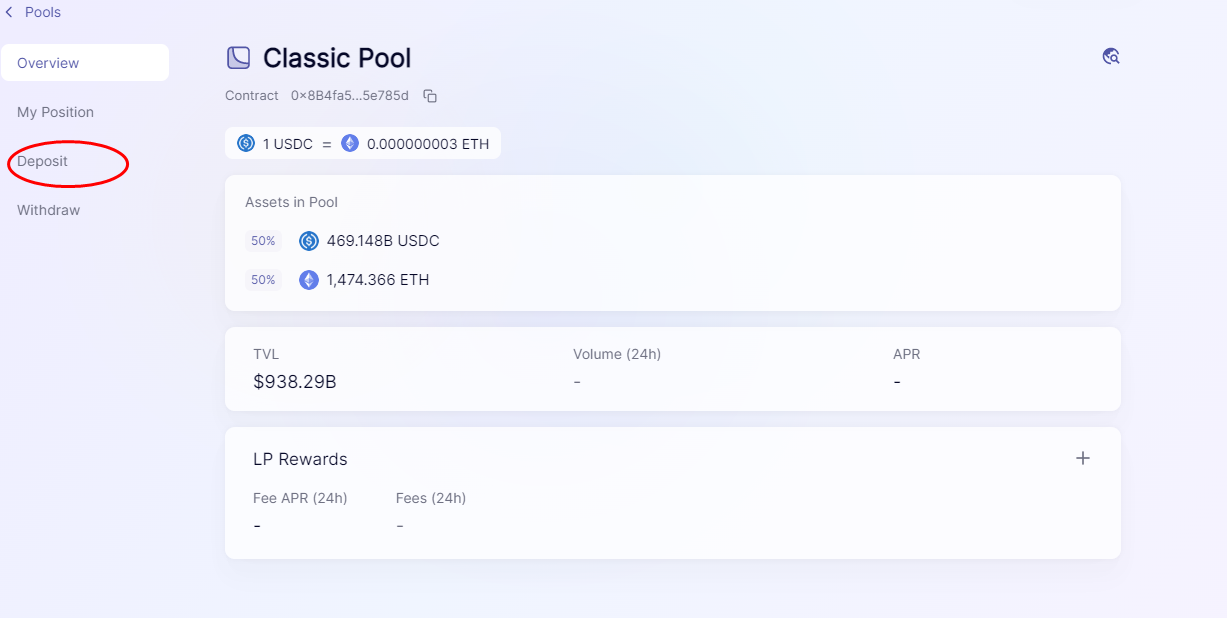This screenshot has width=1227, height=618.
Task: Open the block explorer icon at top right
Action: pyautogui.click(x=1110, y=56)
